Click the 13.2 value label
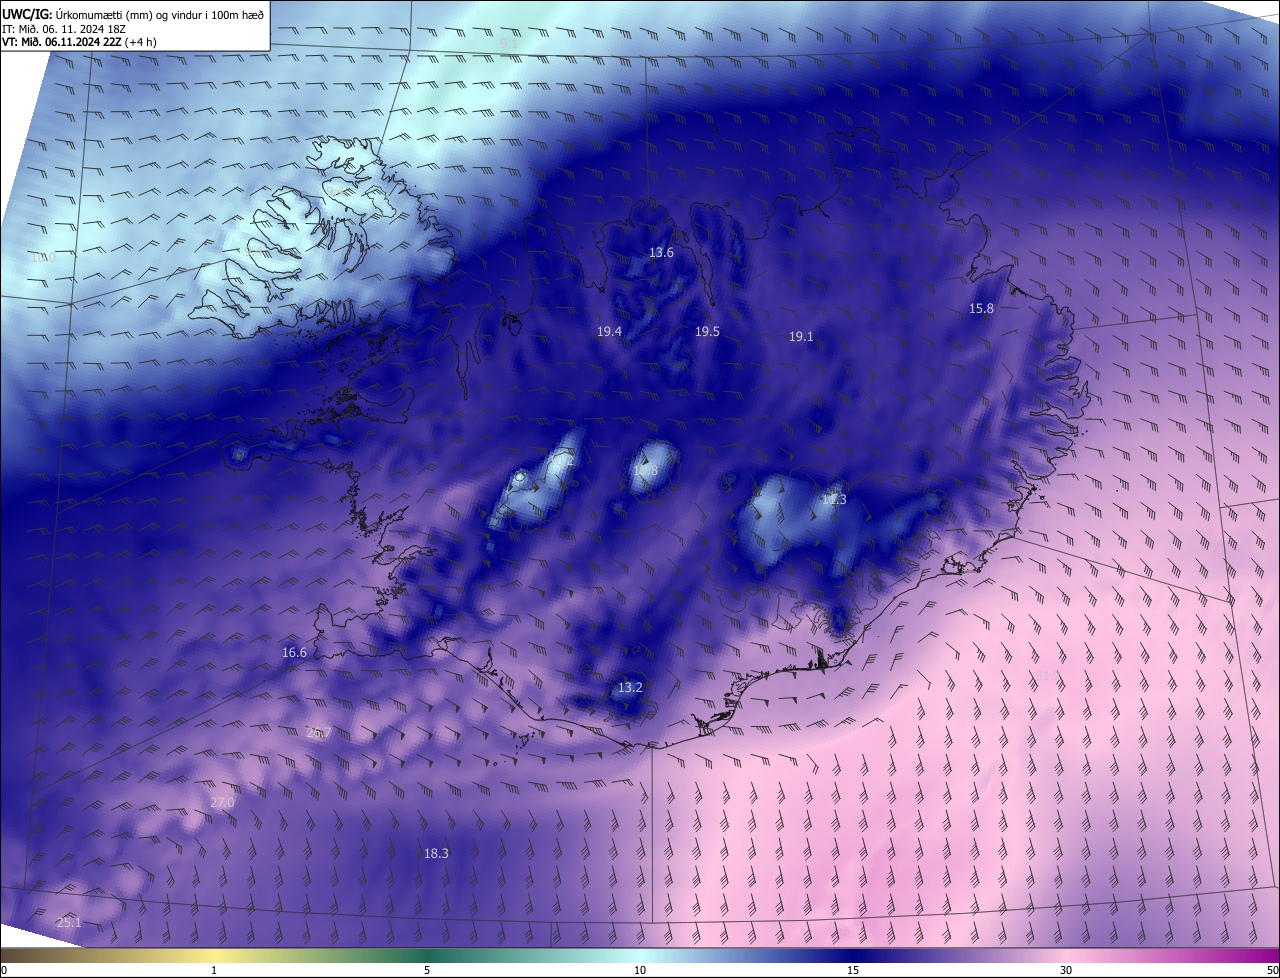 [x=629, y=687]
